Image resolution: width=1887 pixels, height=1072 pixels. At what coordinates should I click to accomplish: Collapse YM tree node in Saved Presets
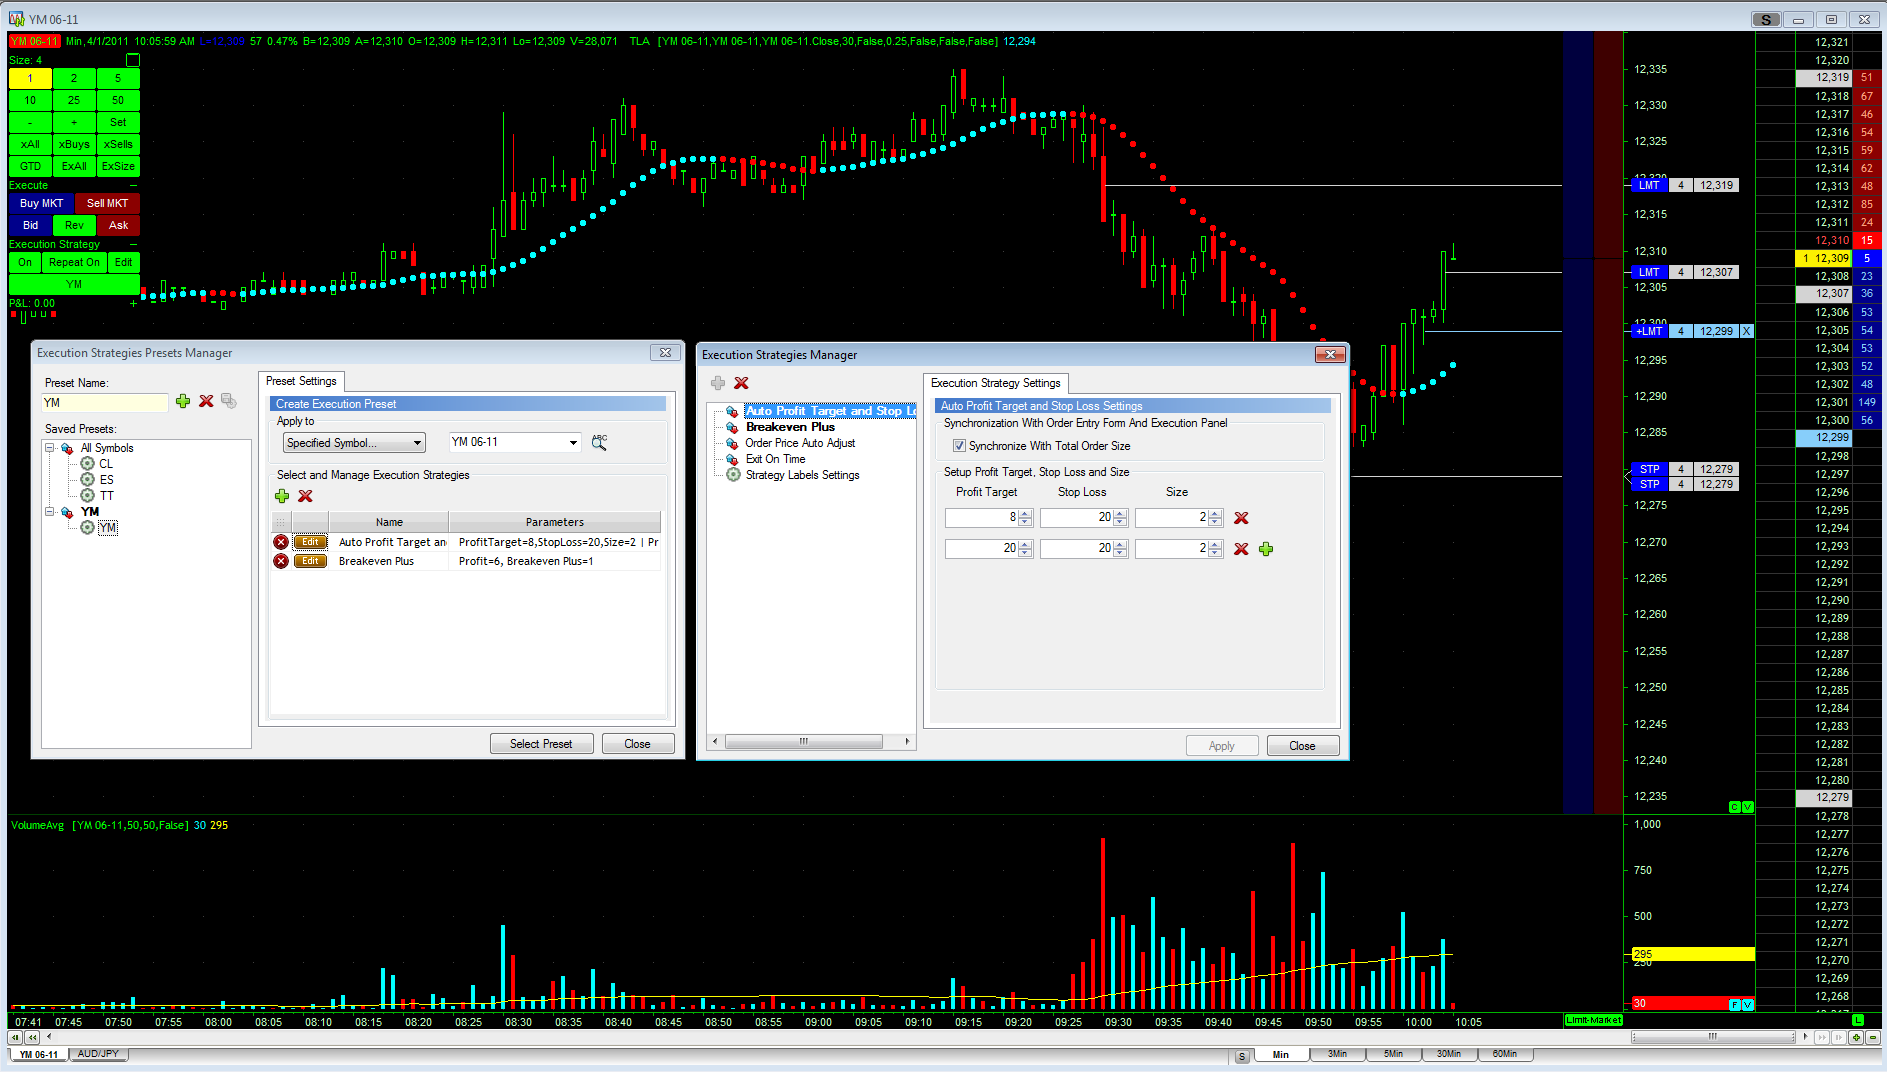pos(49,512)
